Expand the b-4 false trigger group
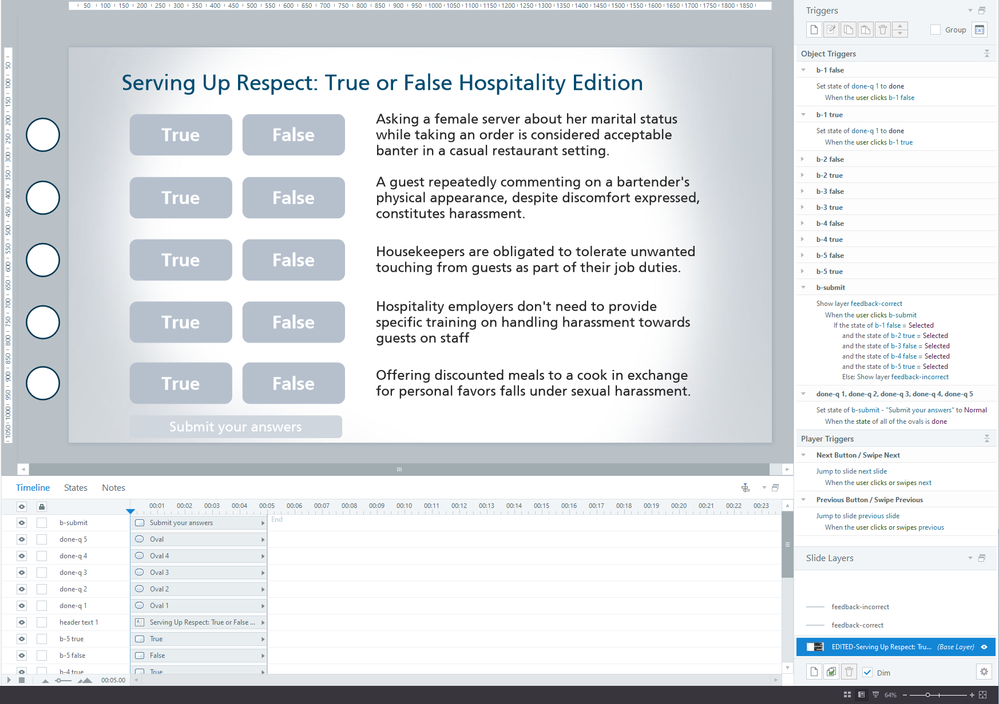 coord(803,223)
